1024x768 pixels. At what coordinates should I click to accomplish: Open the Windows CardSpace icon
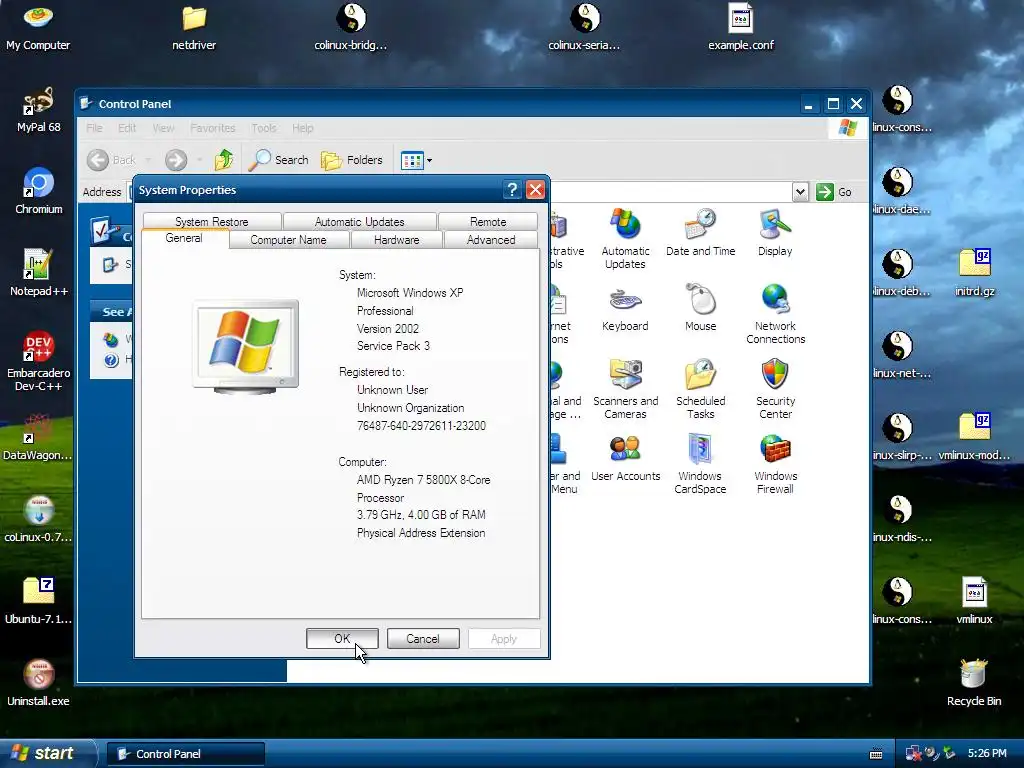(700, 464)
